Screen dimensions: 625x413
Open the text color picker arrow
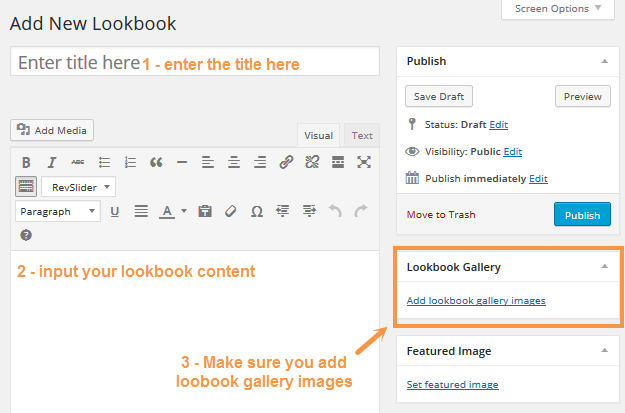pos(184,211)
